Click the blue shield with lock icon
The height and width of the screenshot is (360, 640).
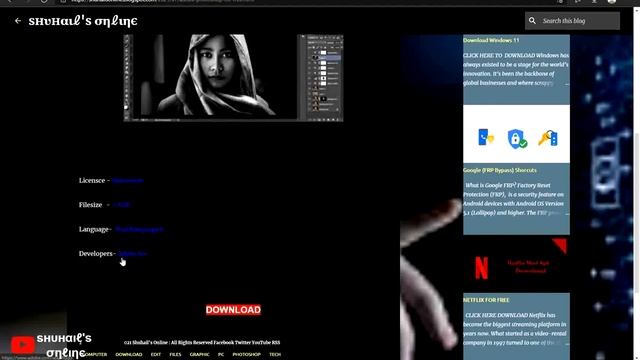coord(517,138)
